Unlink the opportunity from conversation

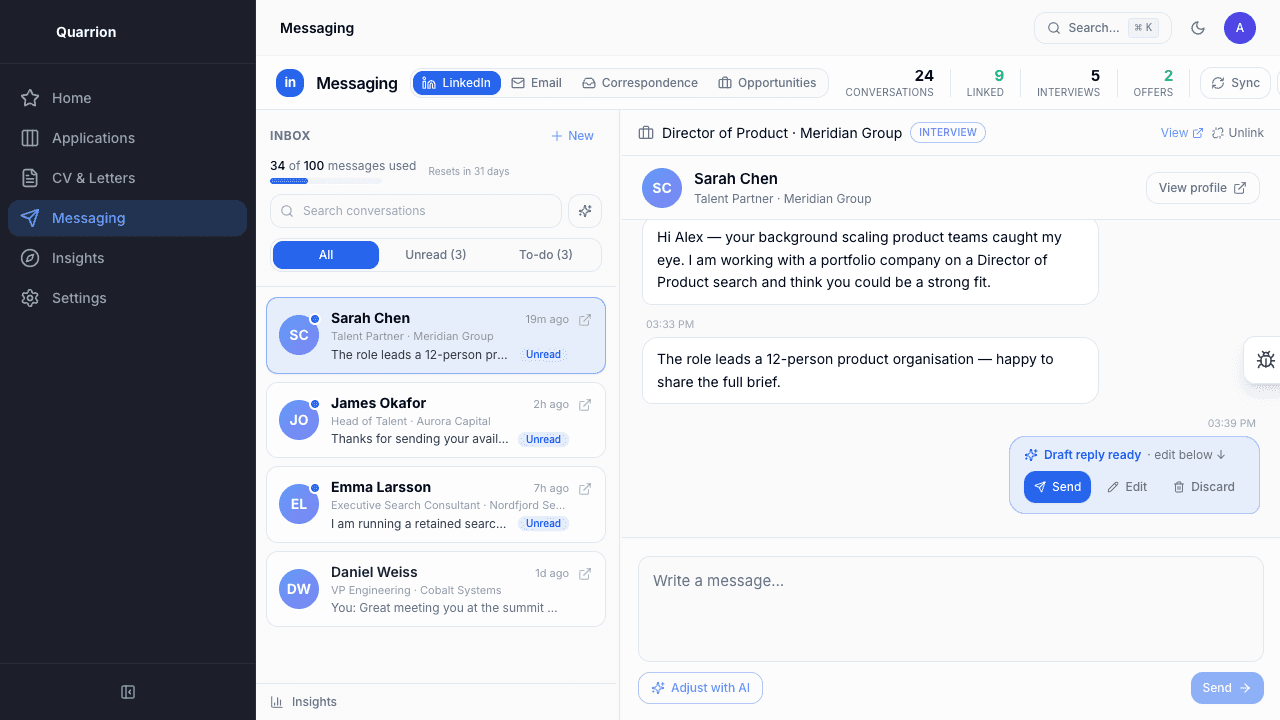(x=1238, y=133)
